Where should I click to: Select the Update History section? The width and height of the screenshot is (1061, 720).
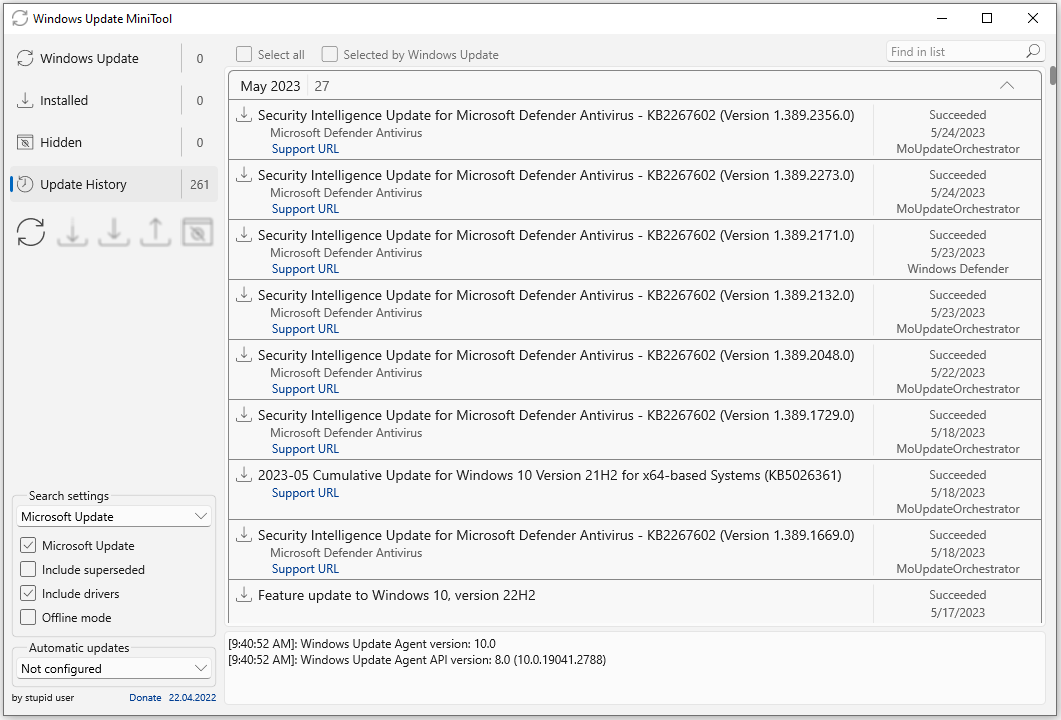[x=114, y=184]
